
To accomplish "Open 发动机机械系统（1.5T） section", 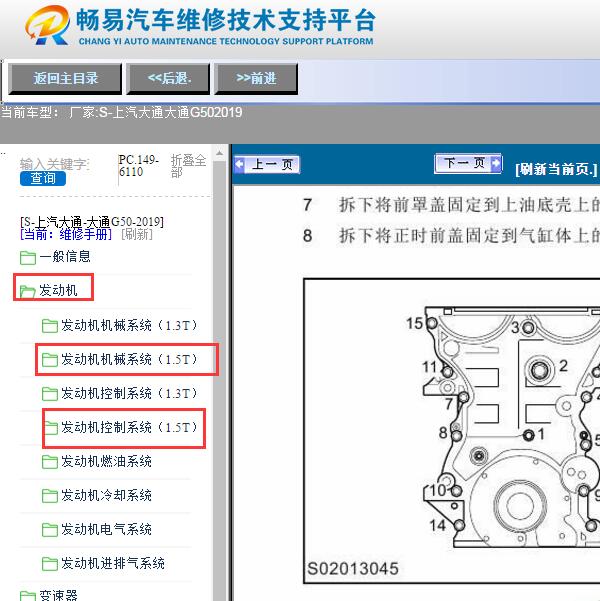I will click(x=129, y=360).
